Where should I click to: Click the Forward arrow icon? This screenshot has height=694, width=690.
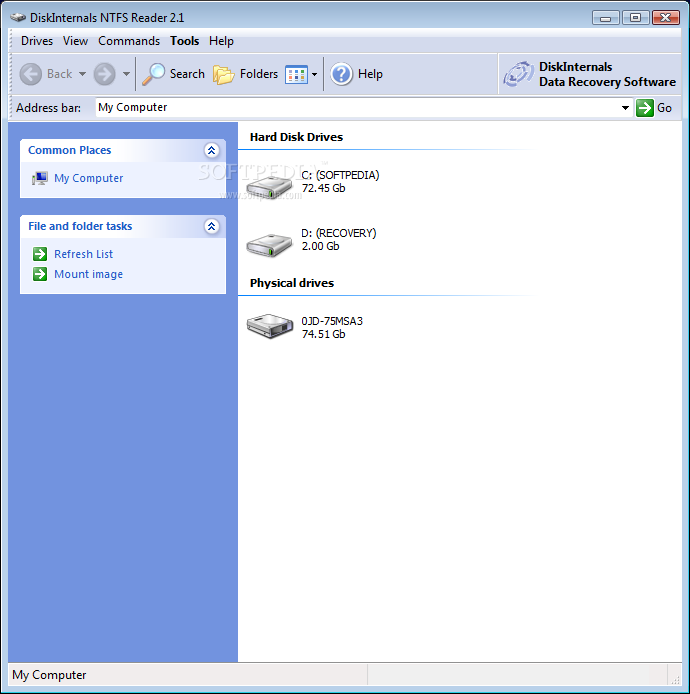[104, 74]
